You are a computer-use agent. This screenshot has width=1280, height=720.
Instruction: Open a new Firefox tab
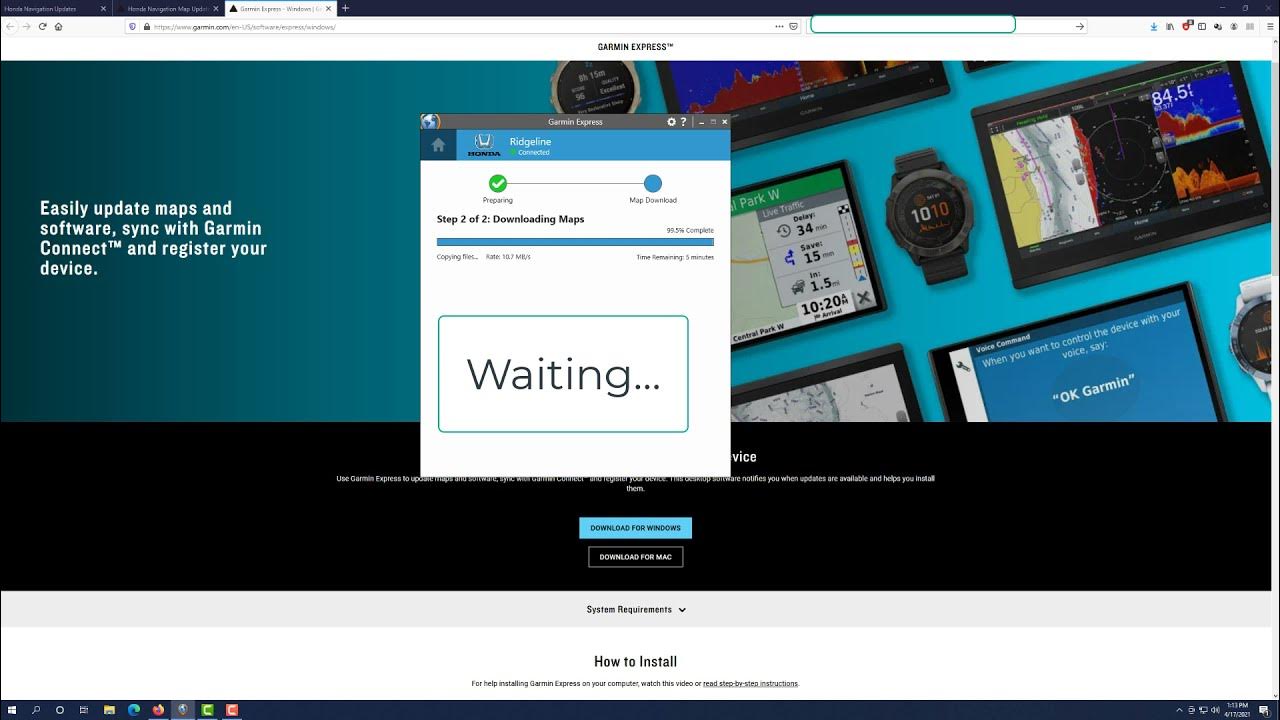click(345, 8)
